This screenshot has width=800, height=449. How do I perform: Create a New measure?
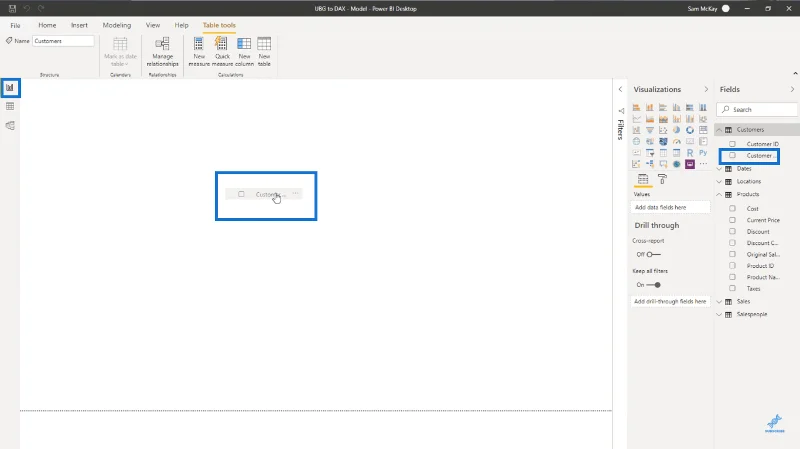pos(199,52)
